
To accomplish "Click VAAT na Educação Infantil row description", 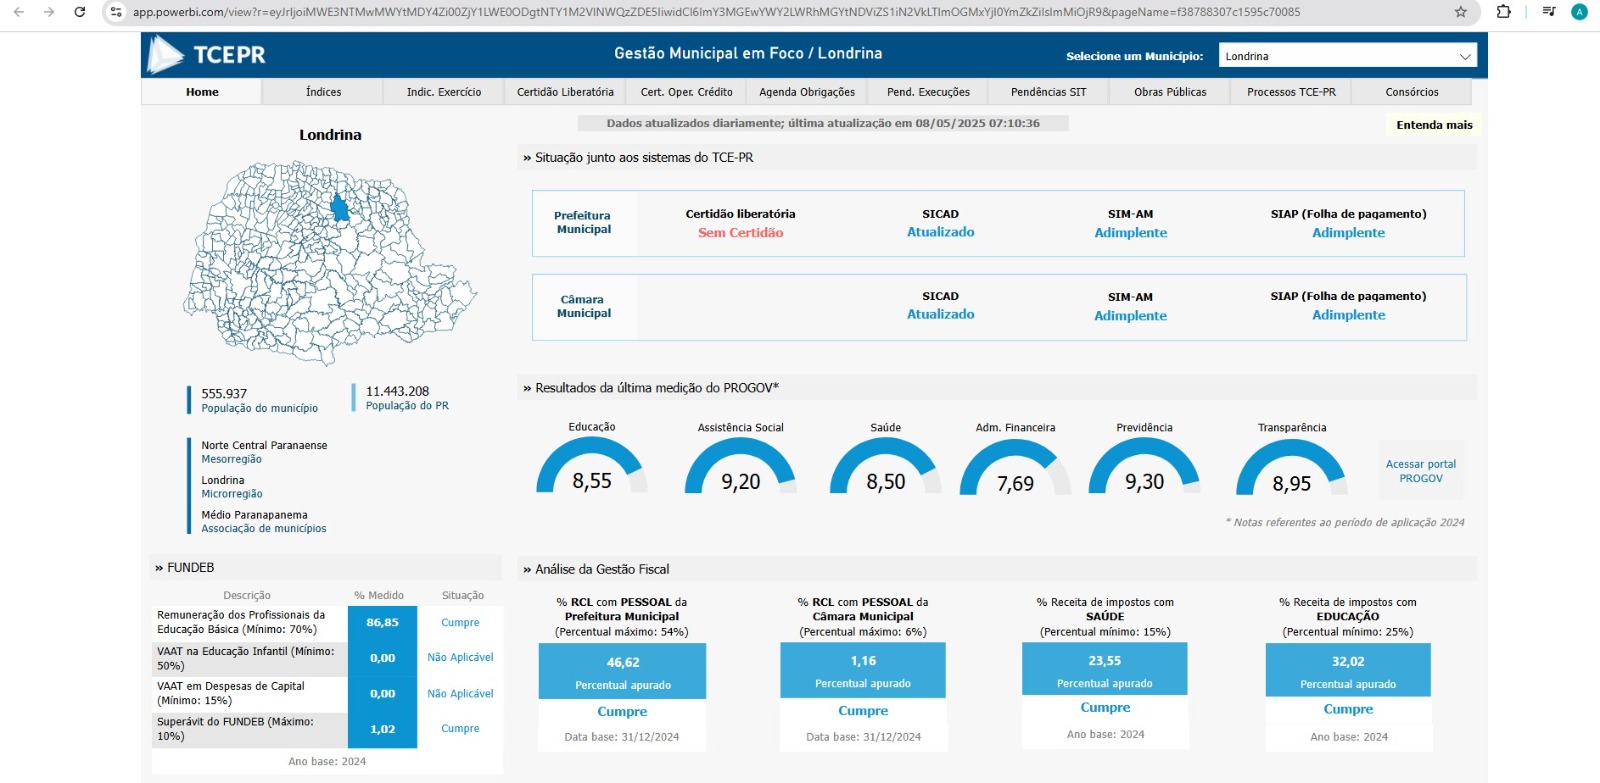I will pos(247,658).
